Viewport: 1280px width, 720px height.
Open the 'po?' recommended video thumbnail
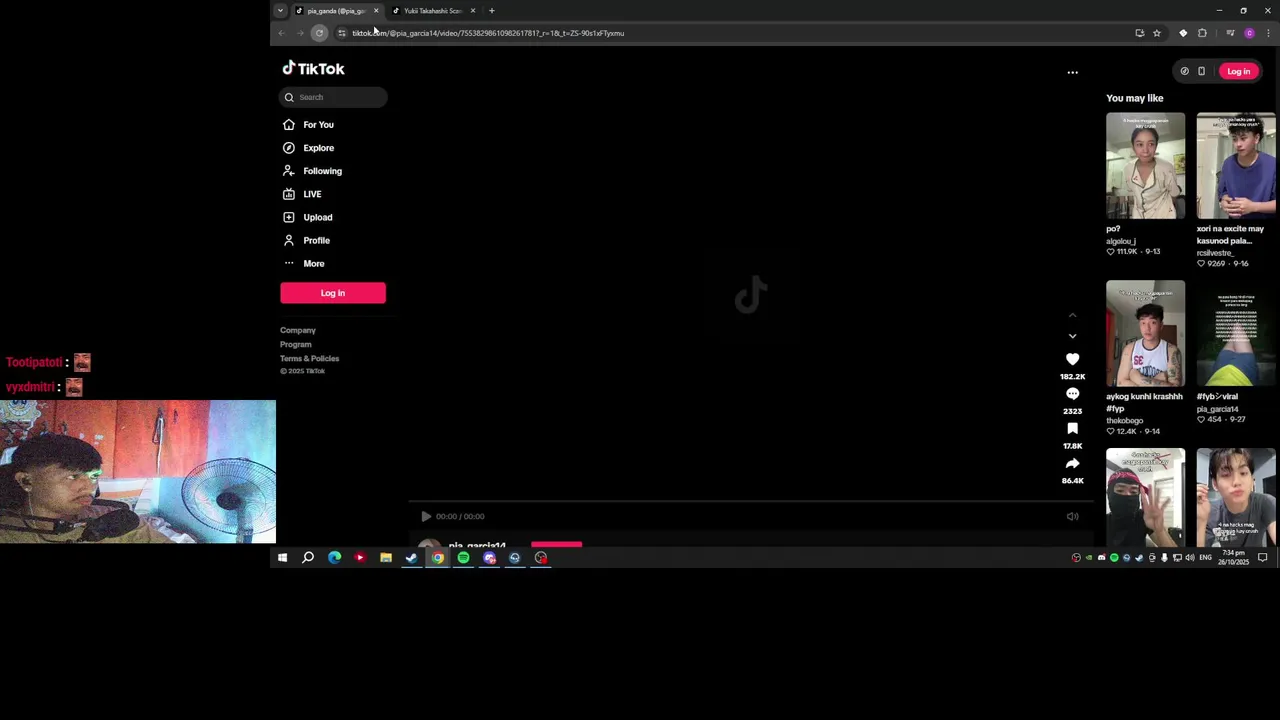1145,165
